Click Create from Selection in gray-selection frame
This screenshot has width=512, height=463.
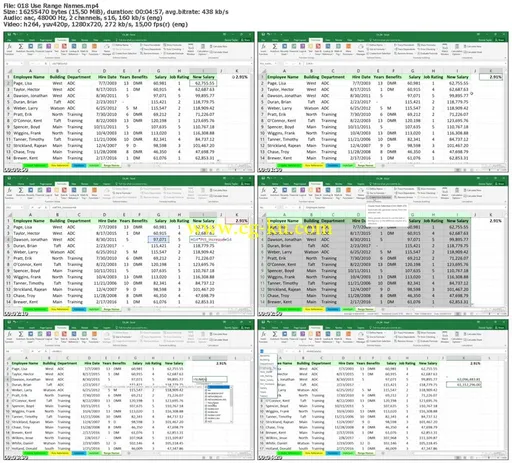[x=379, y=197]
